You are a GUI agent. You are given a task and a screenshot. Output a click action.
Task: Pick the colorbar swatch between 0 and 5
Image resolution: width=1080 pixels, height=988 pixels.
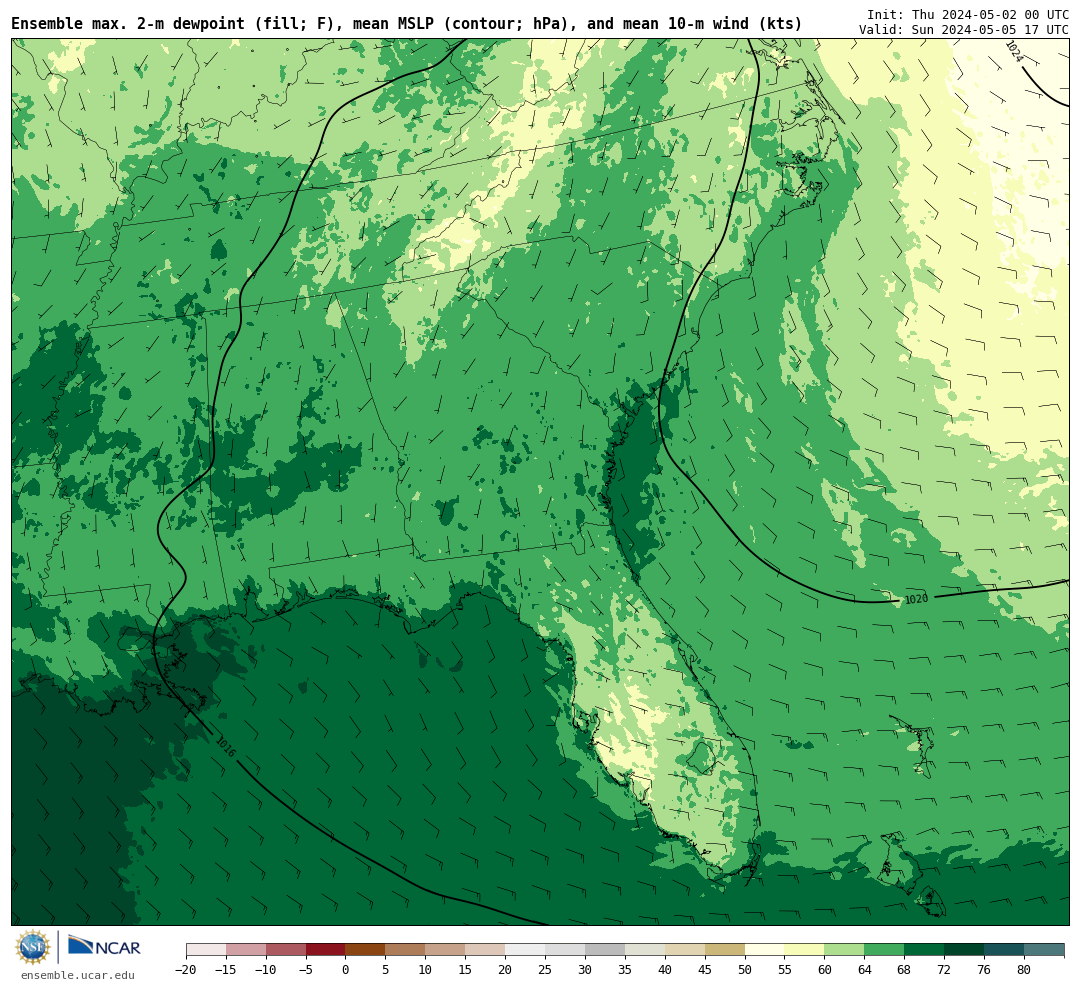(x=365, y=950)
